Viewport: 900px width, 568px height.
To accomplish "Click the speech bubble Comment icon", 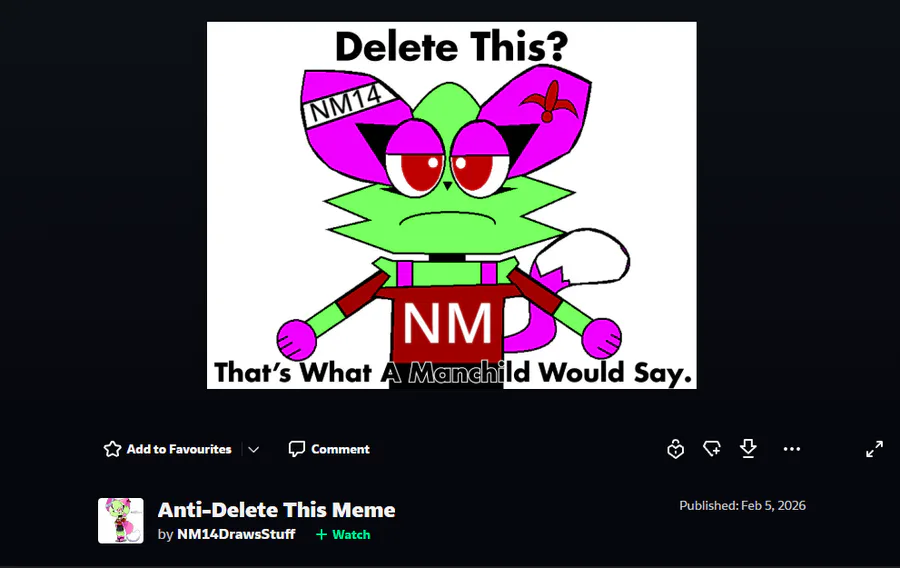I will (296, 449).
